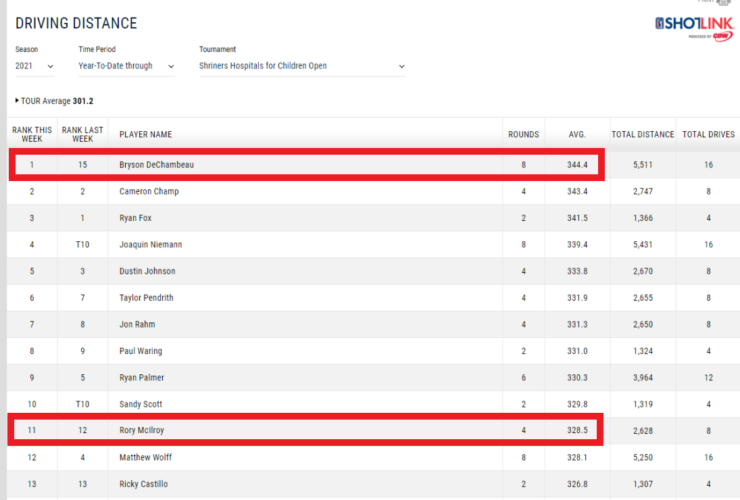Image resolution: width=740 pixels, height=500 pixels.
Task: Select average value 344.4
Action: [x=577, y=165]
